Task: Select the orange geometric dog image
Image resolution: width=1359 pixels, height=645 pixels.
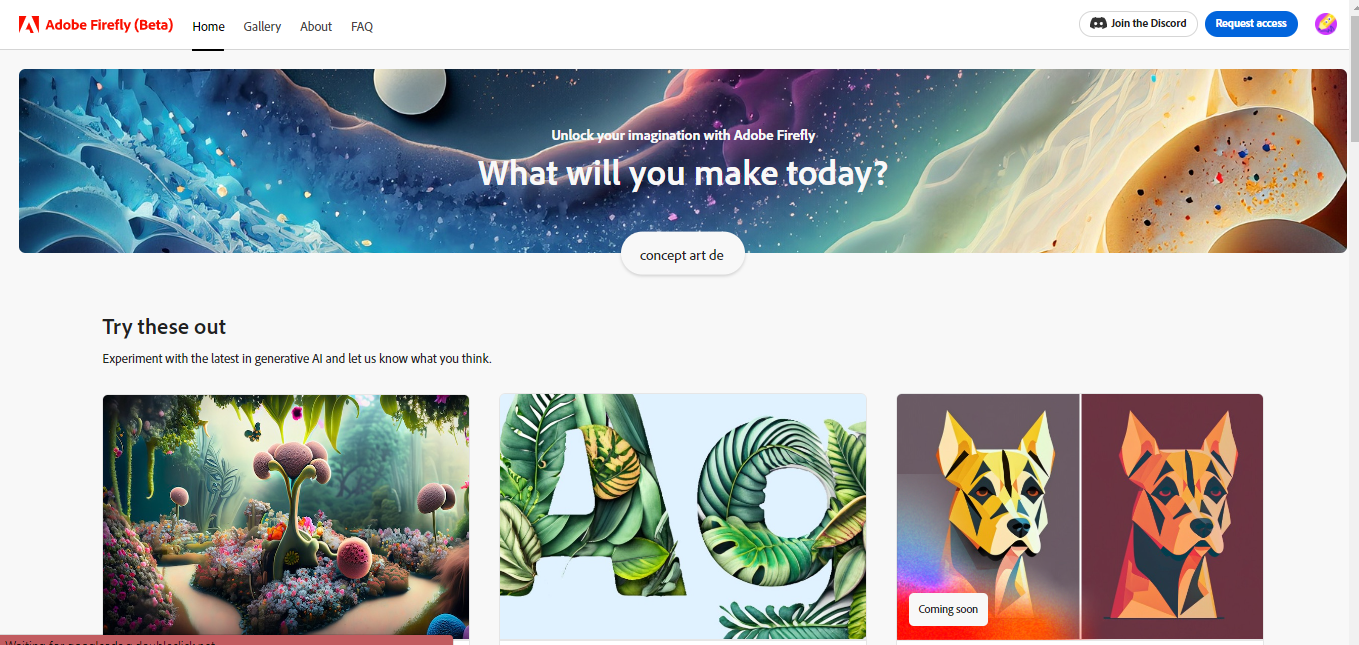Action: (x=1173, y=516)
